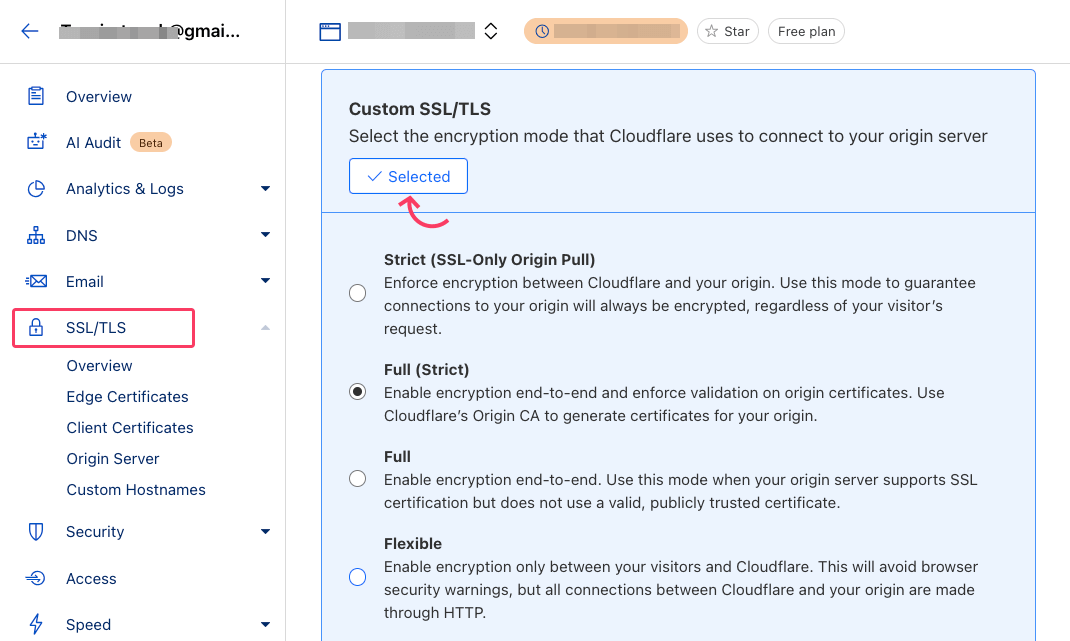Screen dimensions: 1070x641
Task: Open Speed menu item
Action: tap(89, 625)
